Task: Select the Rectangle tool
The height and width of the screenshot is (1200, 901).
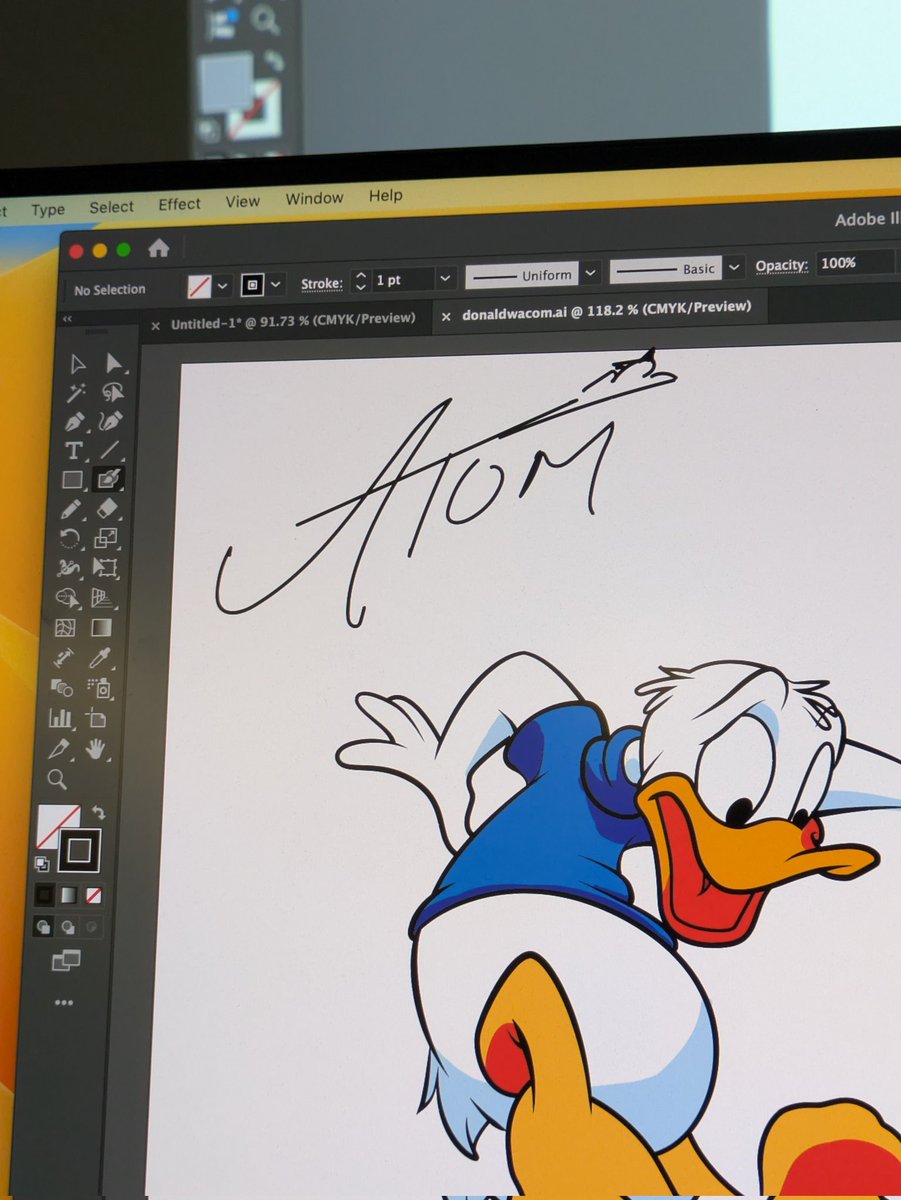Action: pyautogui.click(x=72, y=480)
